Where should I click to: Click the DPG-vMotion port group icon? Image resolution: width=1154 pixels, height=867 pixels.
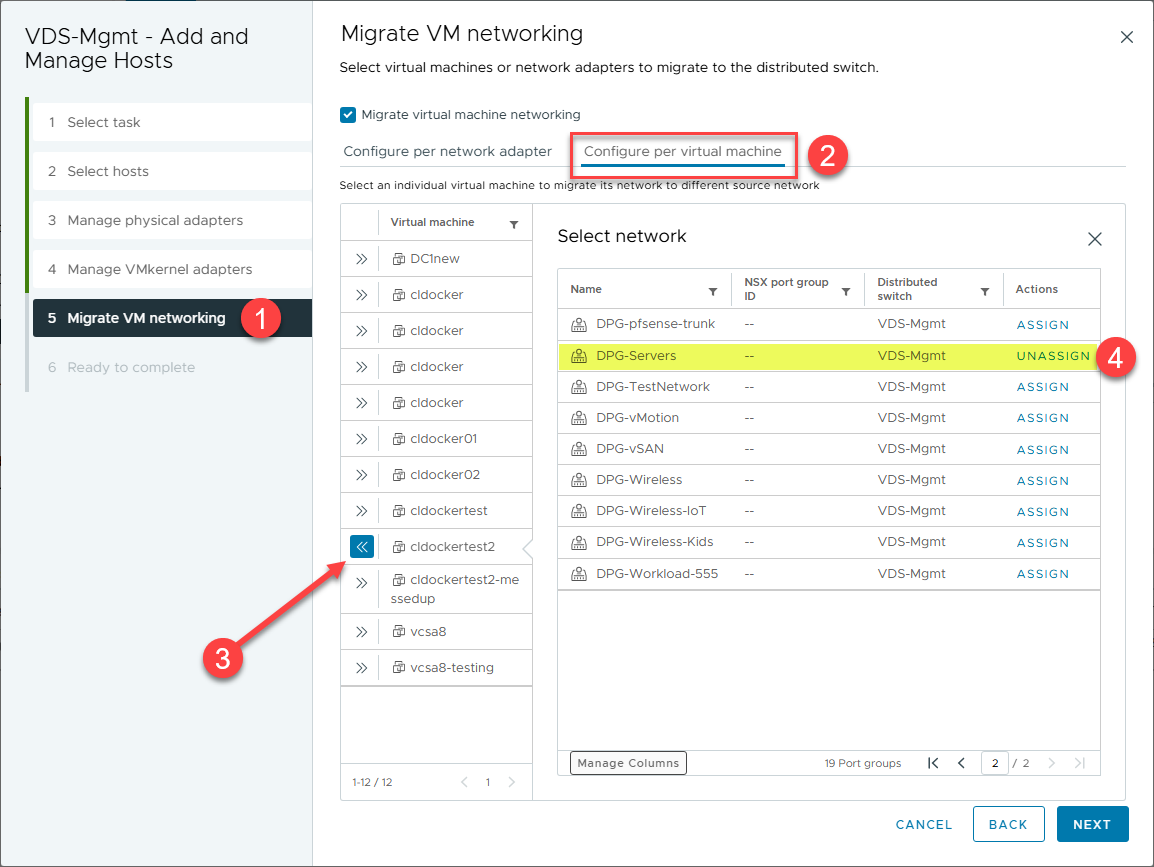coord(578,418)
